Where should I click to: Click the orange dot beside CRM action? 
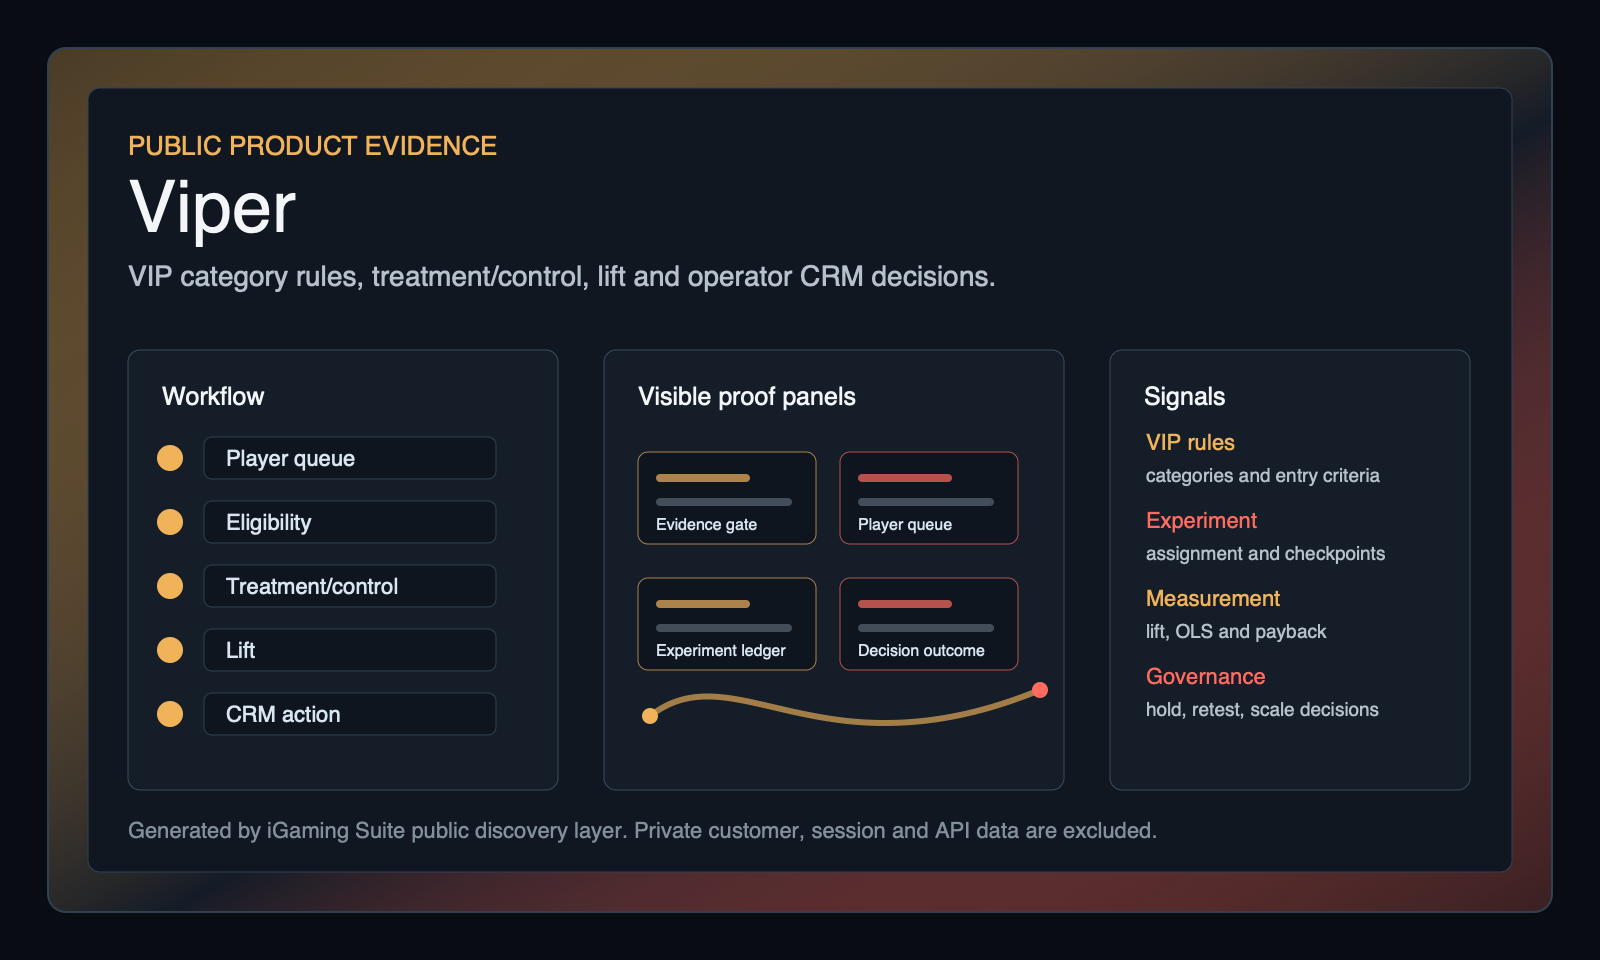170,714
